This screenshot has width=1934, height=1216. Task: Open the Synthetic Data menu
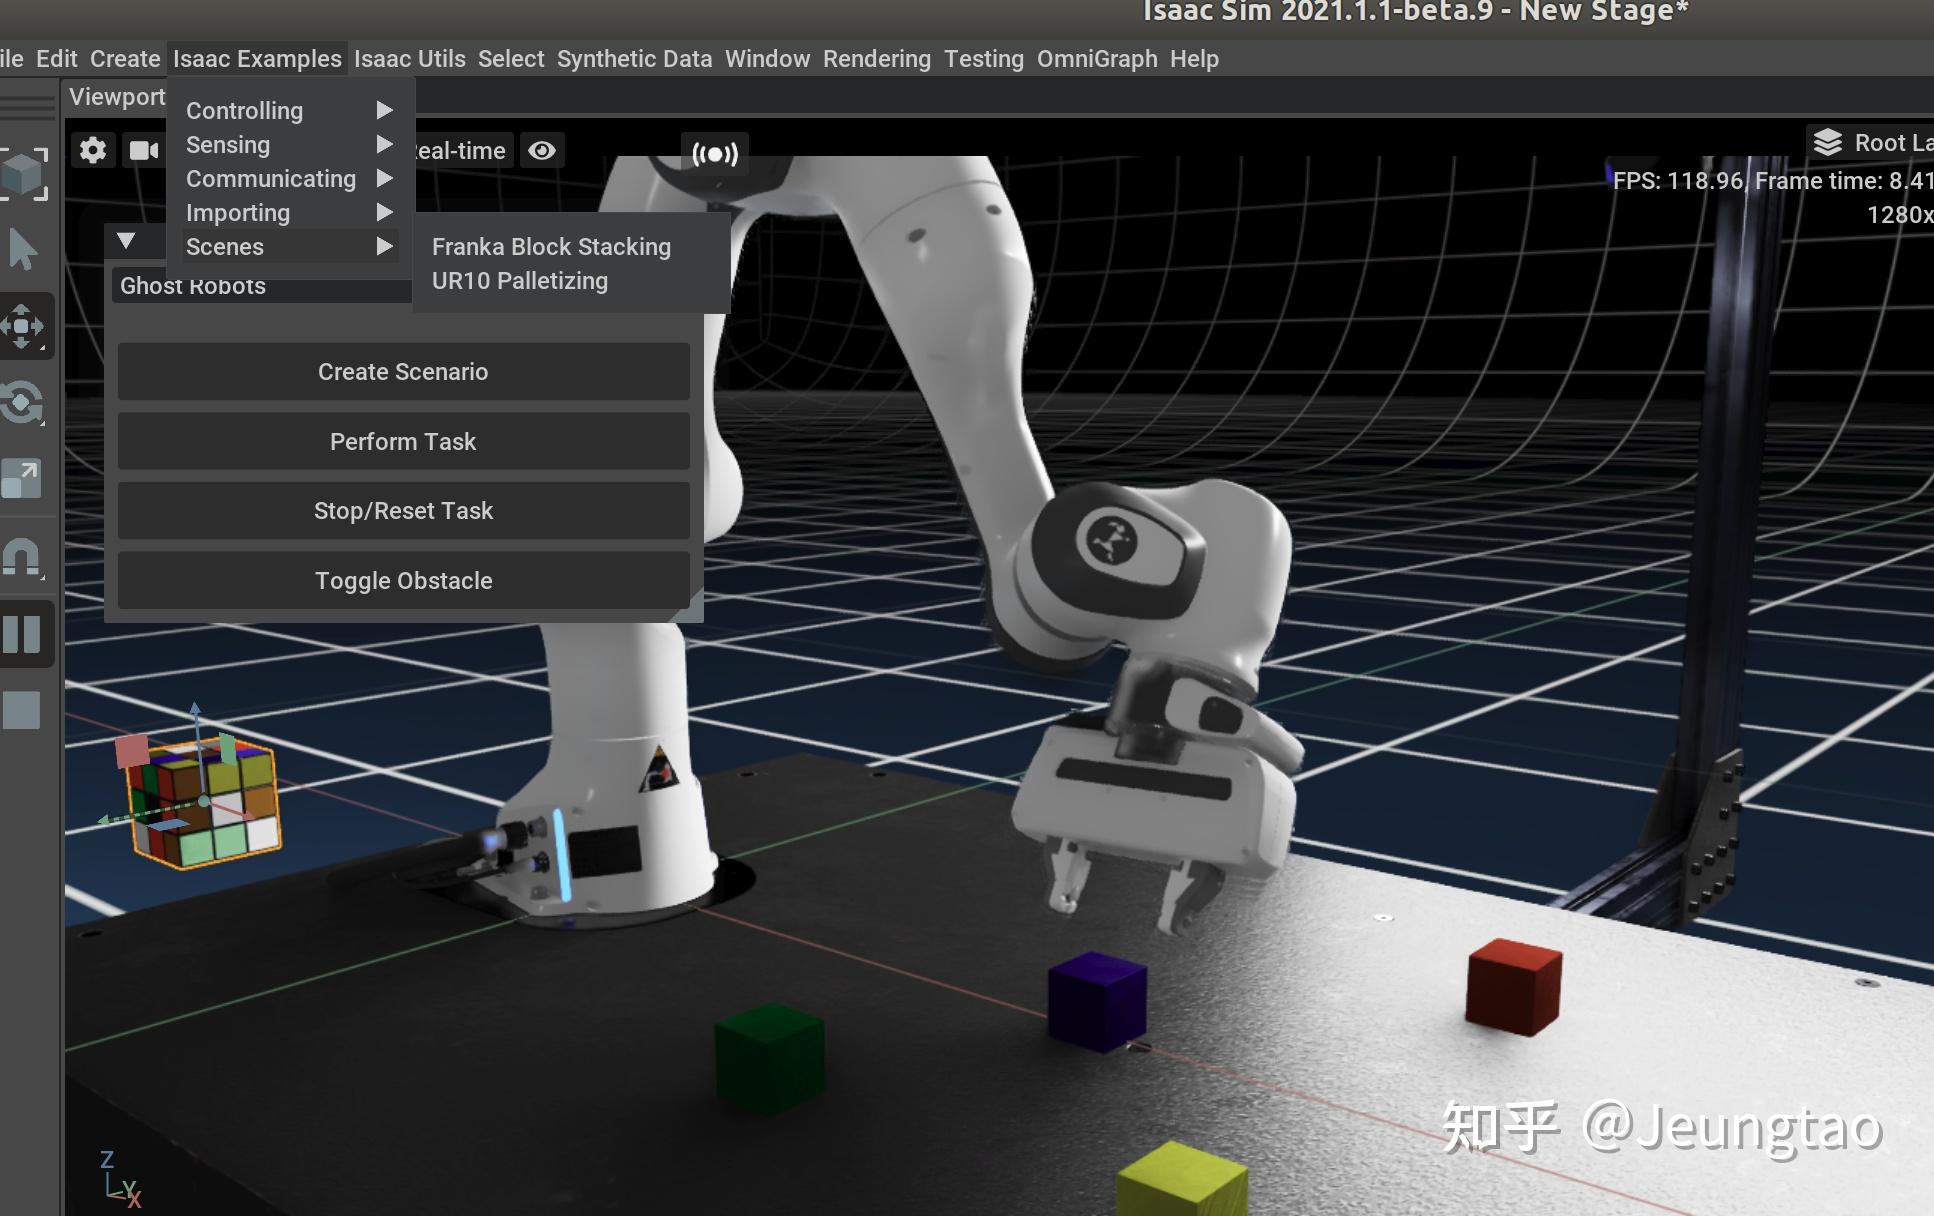tap(634, 59)
